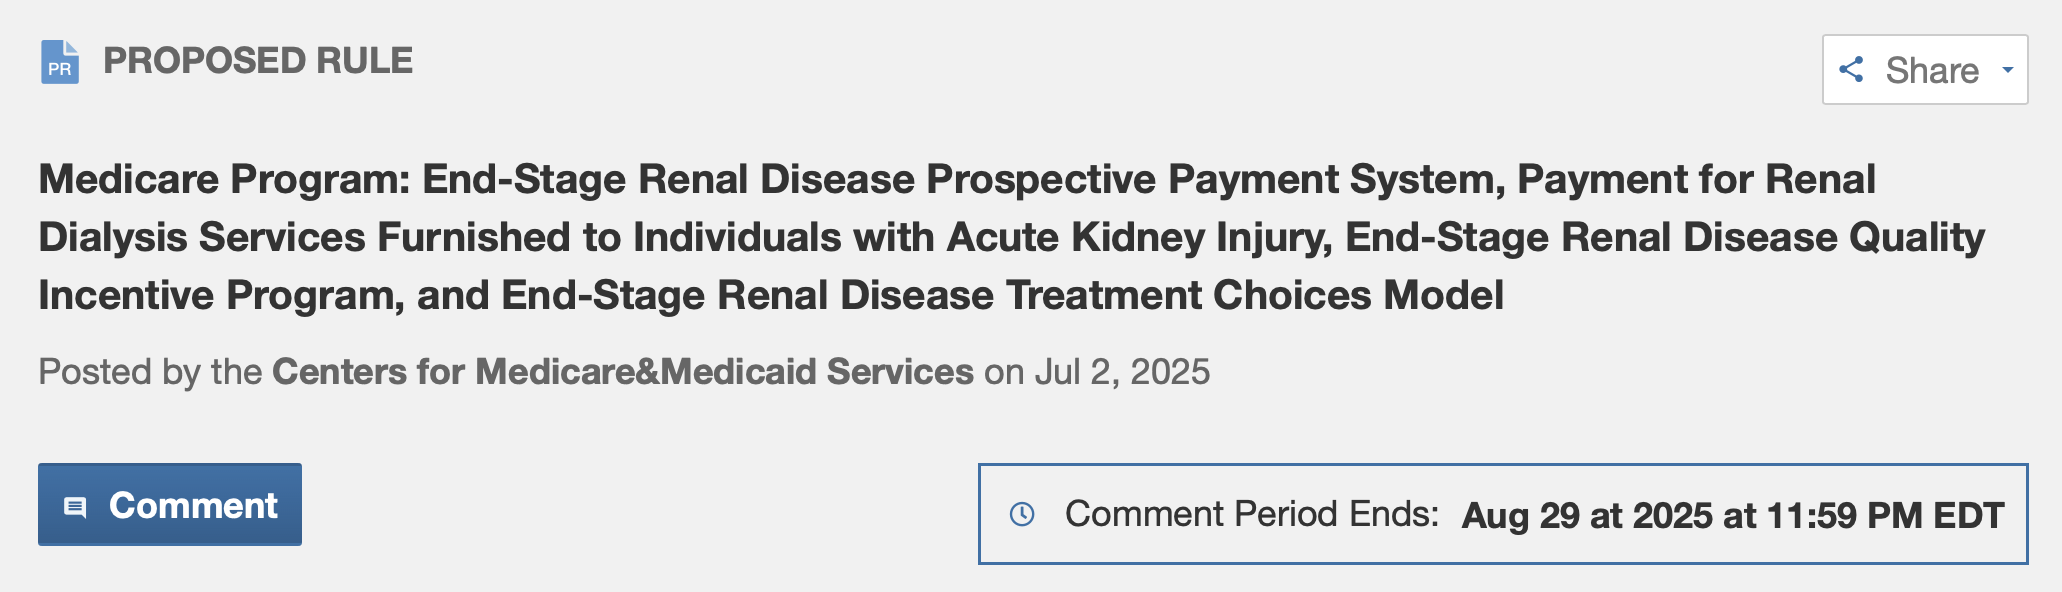The image size is (2062, 592).
Task: Open Centers for Medicare&Medicaid Services agency link
Action: tap(622, 372)
